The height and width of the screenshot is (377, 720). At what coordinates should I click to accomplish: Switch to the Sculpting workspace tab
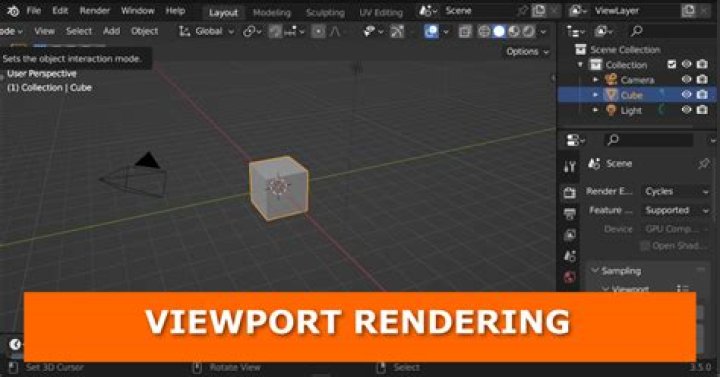pyautogui.click(x=325, y=12)
